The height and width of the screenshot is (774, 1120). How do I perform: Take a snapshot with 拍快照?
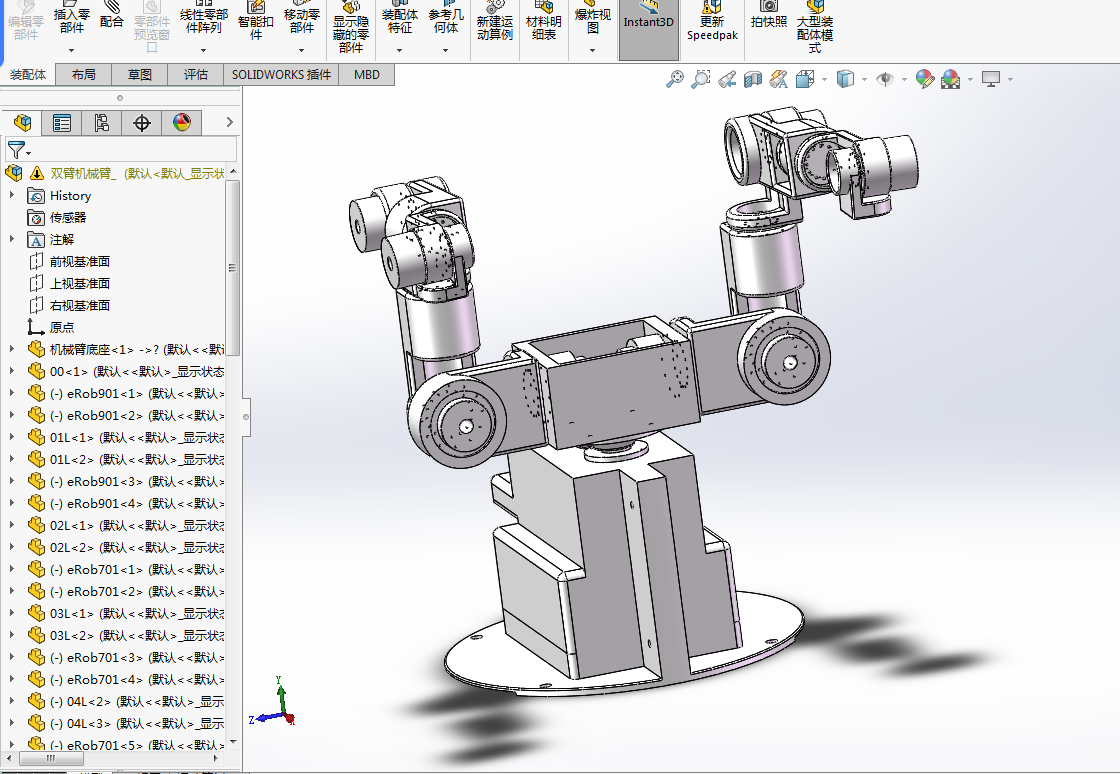(769, 16)
